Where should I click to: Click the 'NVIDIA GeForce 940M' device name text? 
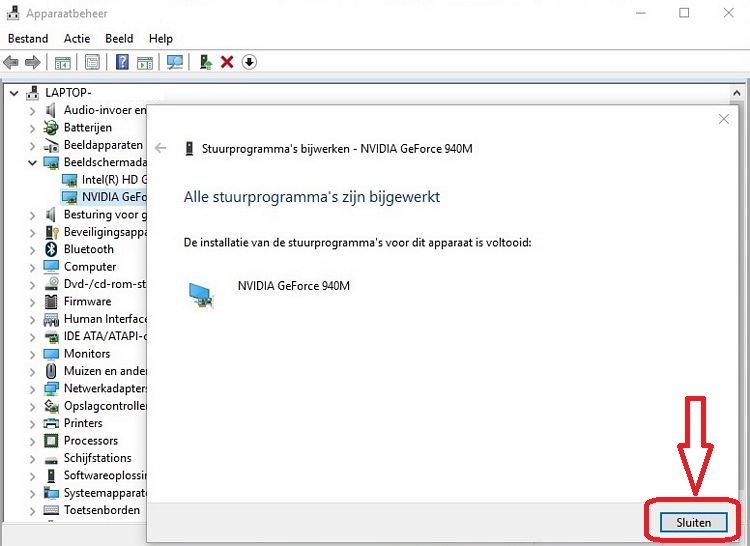pyautogui.click(x=294, y=286)
